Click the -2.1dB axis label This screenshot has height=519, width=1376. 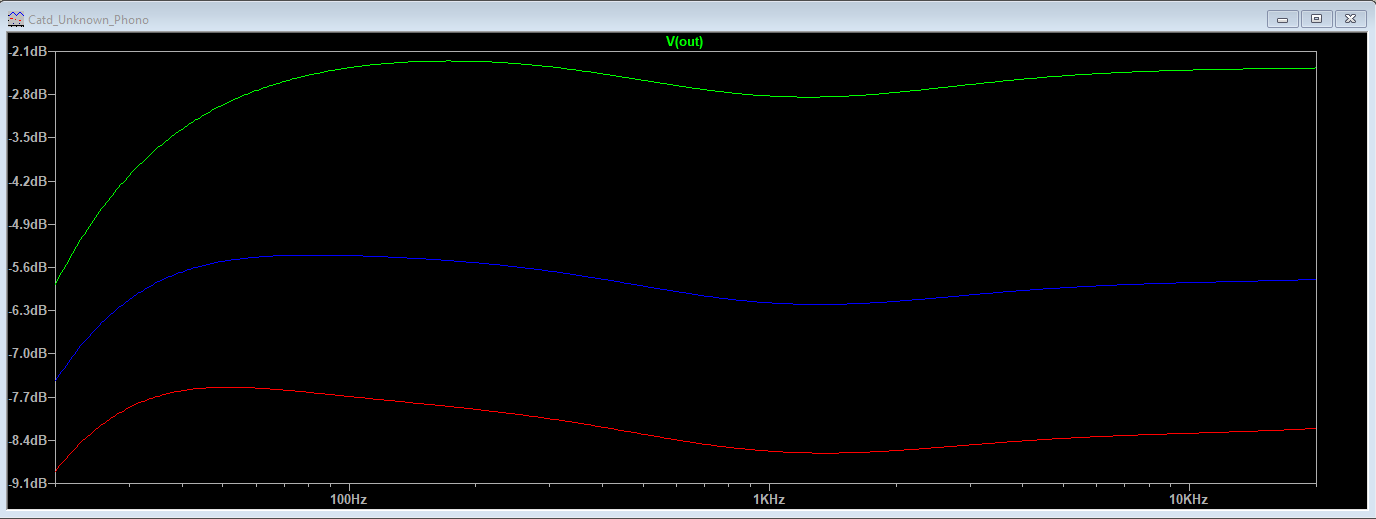[27, 51]
